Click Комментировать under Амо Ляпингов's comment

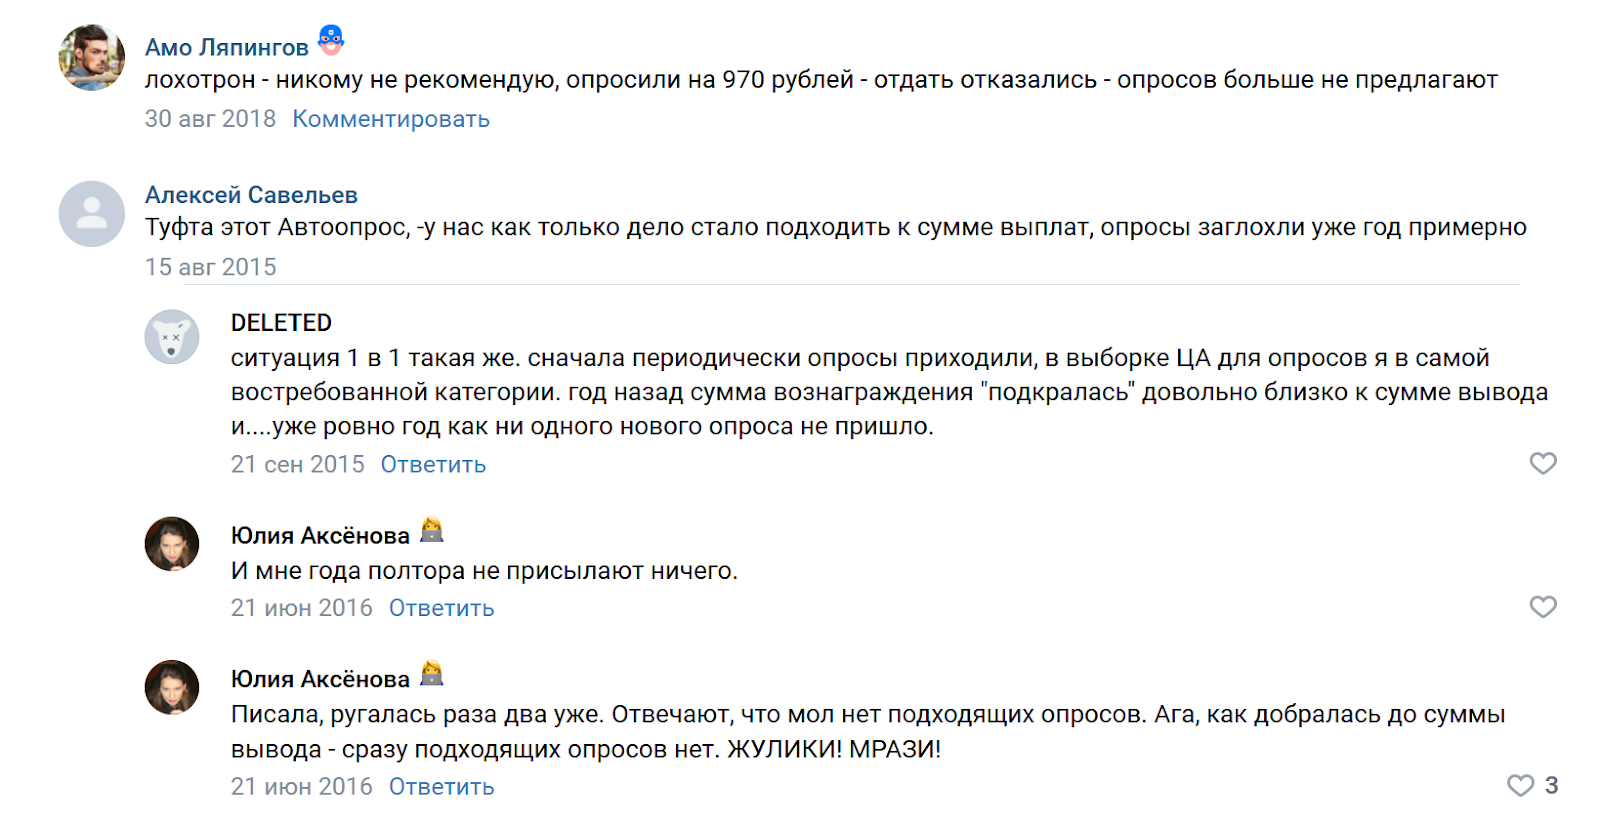pos(389,118)
